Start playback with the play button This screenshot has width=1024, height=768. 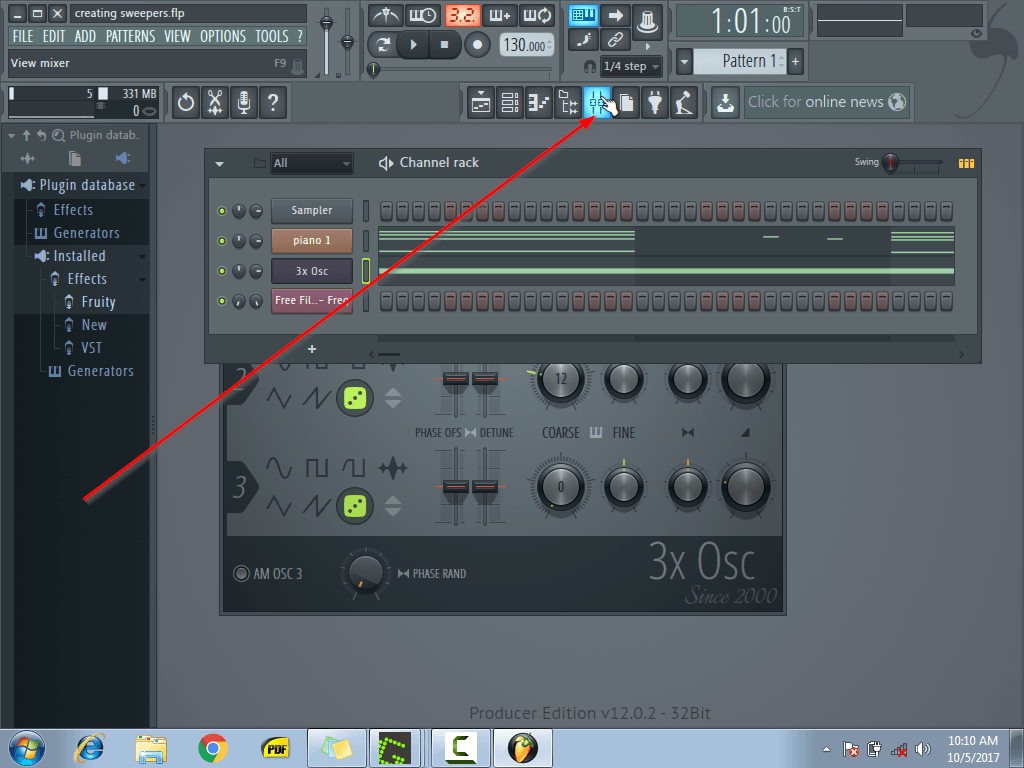(413, 44)
